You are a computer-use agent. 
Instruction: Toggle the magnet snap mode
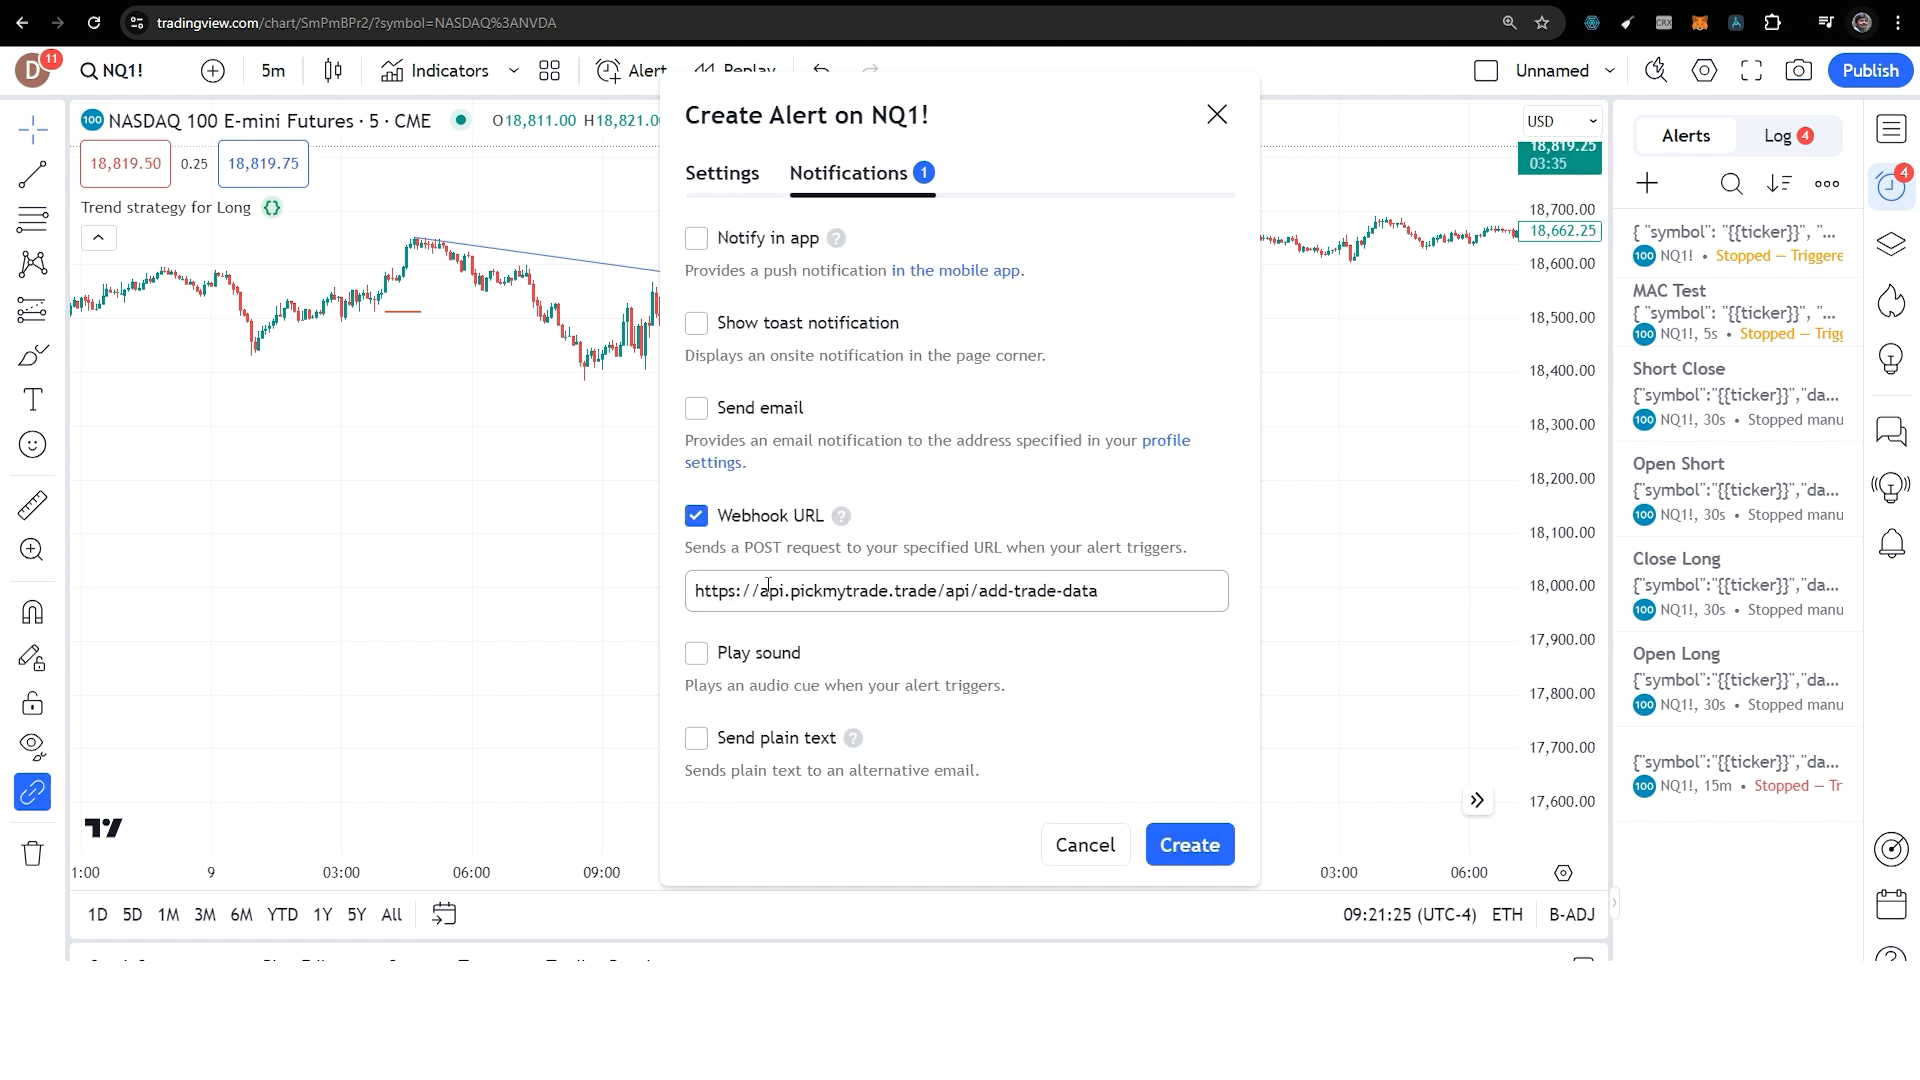click(33, 612)
